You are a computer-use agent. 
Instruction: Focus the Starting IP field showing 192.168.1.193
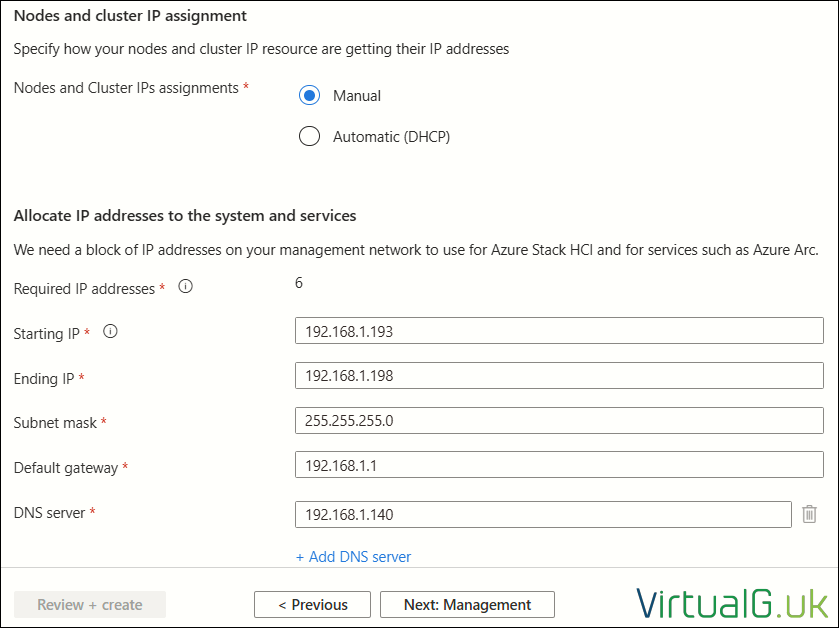(x=559, y=331)
